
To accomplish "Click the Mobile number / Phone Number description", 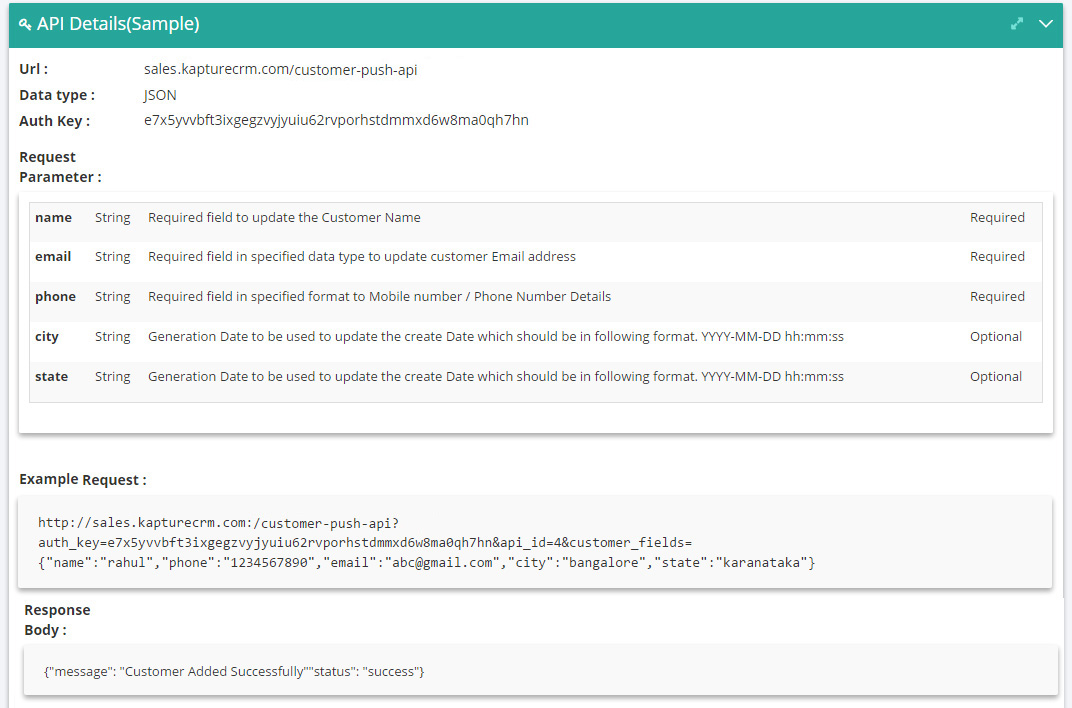I will pyautogui.click(x=379, y=297).
